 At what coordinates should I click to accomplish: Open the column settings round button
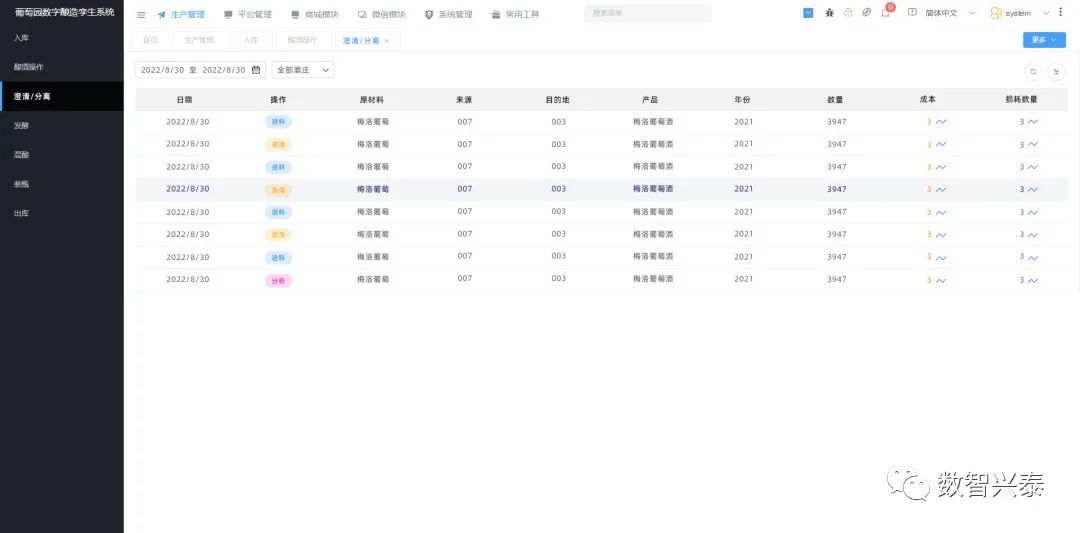click(x=1056, y=71)
